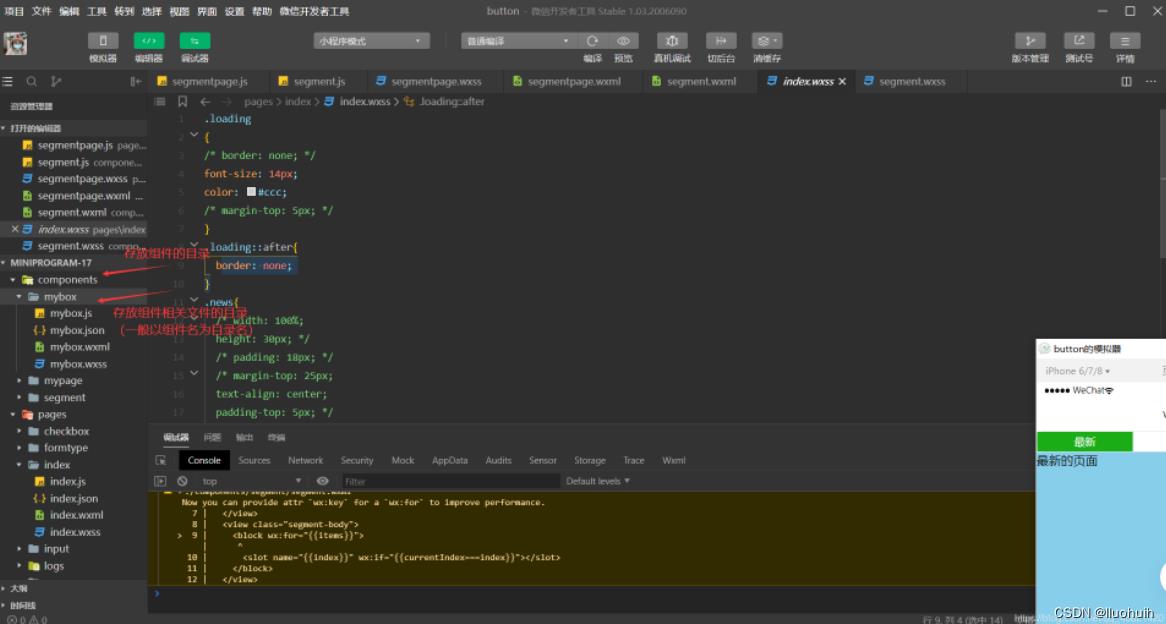Toggle the debugger (调试器) panel button
Image resolution: width=1166 pixels, height=624 pixels.
point(195,41)
